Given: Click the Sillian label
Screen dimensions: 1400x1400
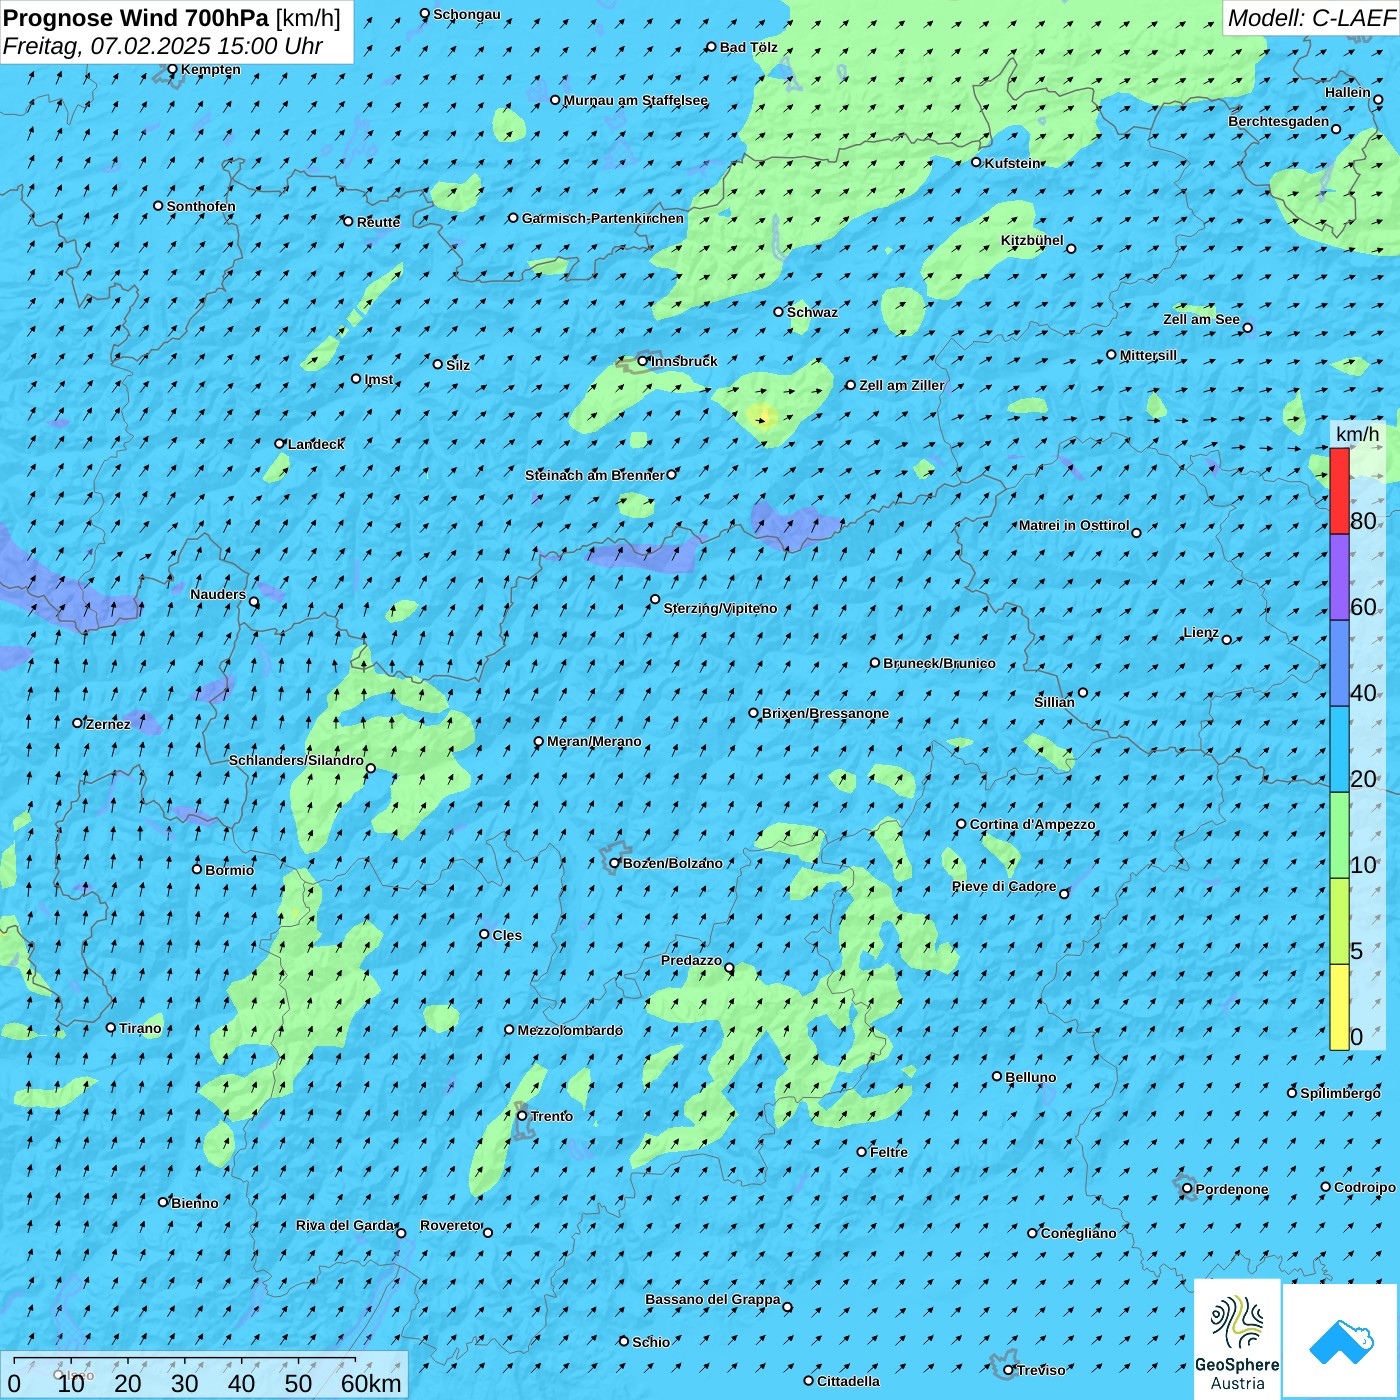Looking at the screenshot, I should click(1054, 702).
